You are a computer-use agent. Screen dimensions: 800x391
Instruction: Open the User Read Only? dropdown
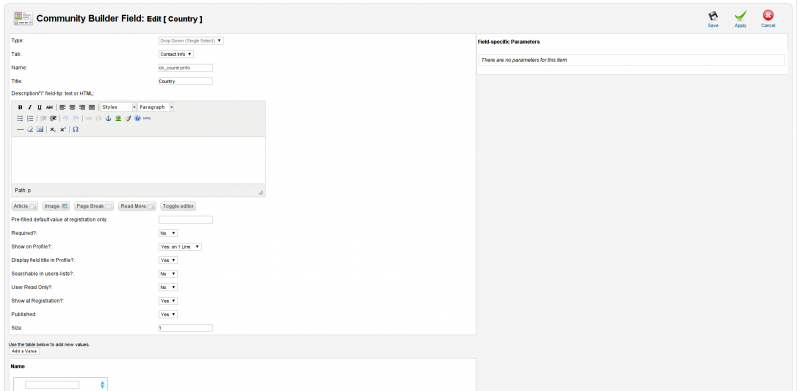tap(168, 287)
